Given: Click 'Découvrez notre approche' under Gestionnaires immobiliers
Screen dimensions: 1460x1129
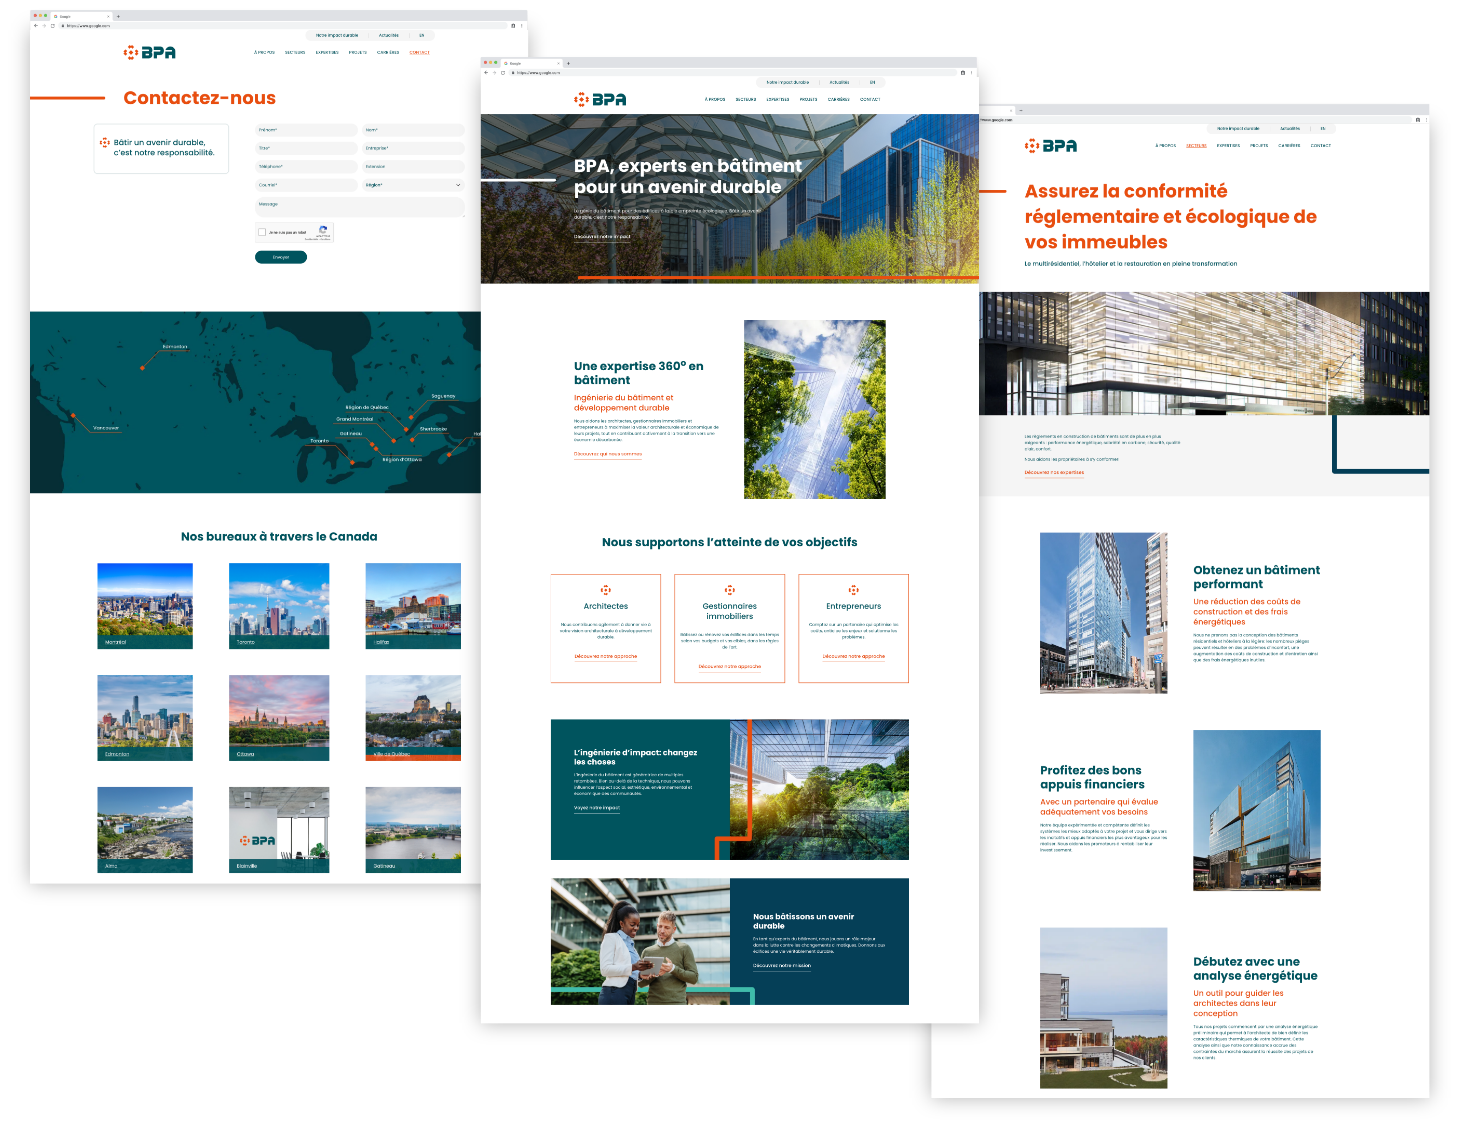Looking at the screenshot, I should pos(730,666).
